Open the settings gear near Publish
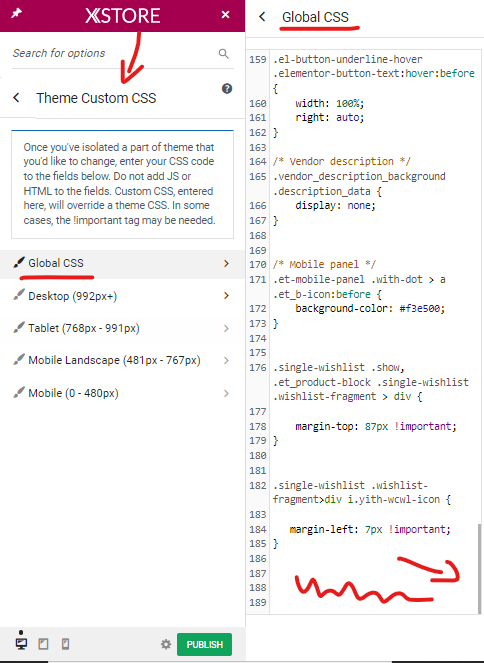The height and width of the screenshot is (663, 484). tap(166, 644)
